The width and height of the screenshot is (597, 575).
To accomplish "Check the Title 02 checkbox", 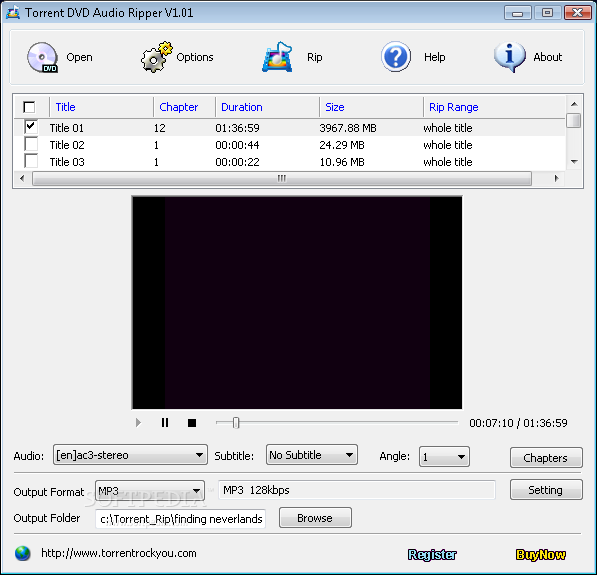I will click(x=31, y=144).
